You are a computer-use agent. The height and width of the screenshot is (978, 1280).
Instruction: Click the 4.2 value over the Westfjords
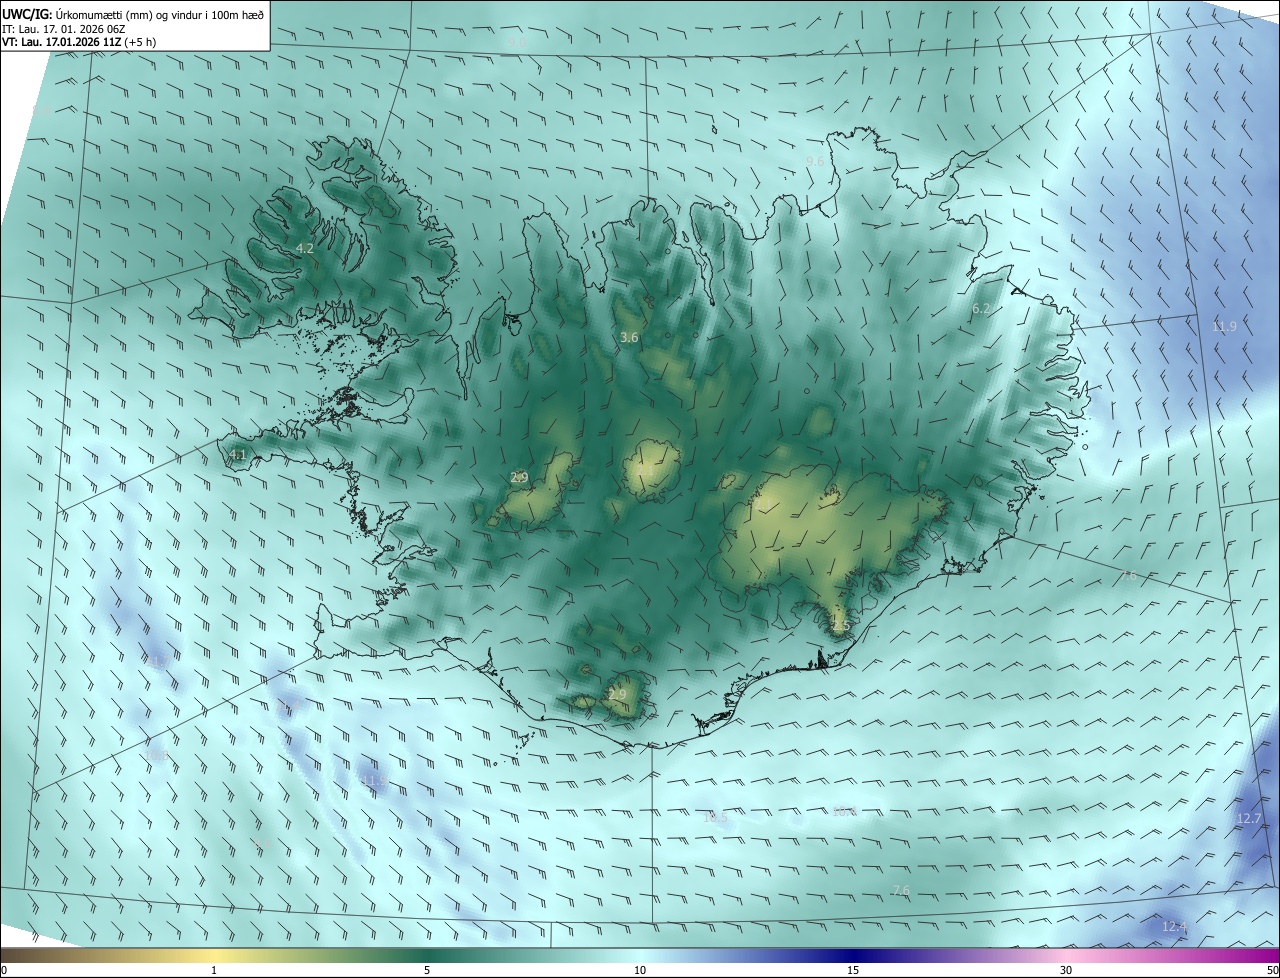pos(305,248)
